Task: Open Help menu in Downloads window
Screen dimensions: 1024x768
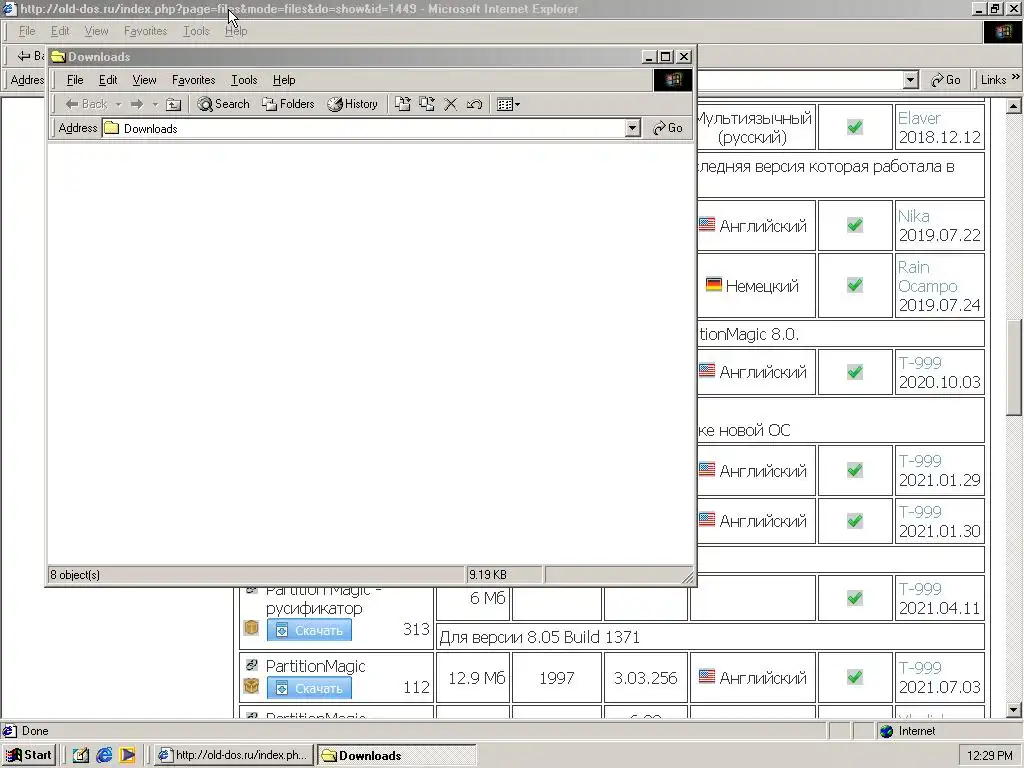Action: (284, 80)
